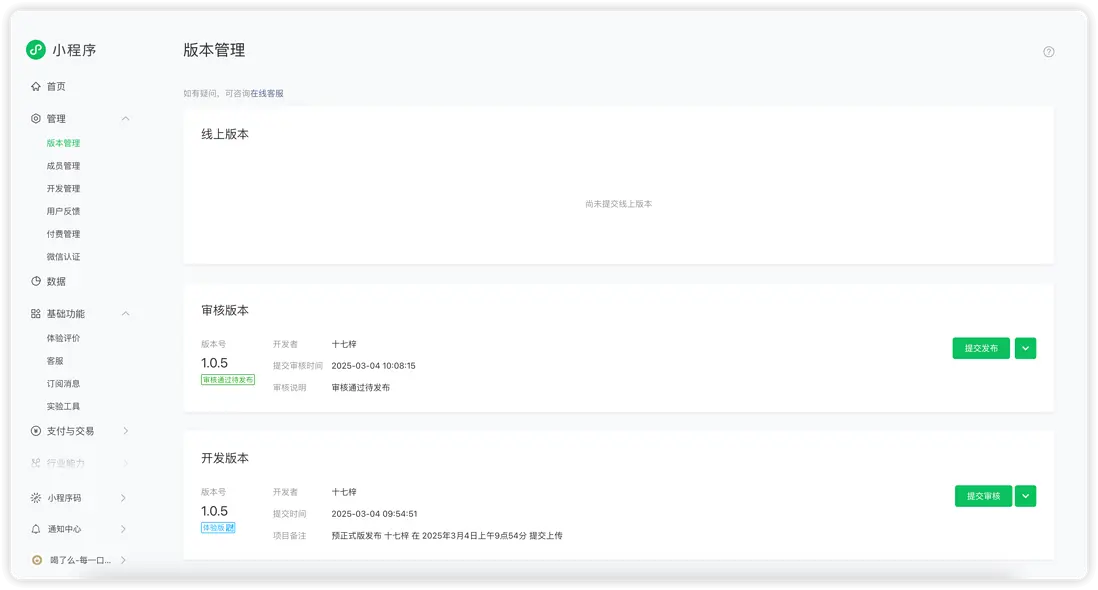Open 开发管理 menu item
1098x590 pixels.
point(63,188)
